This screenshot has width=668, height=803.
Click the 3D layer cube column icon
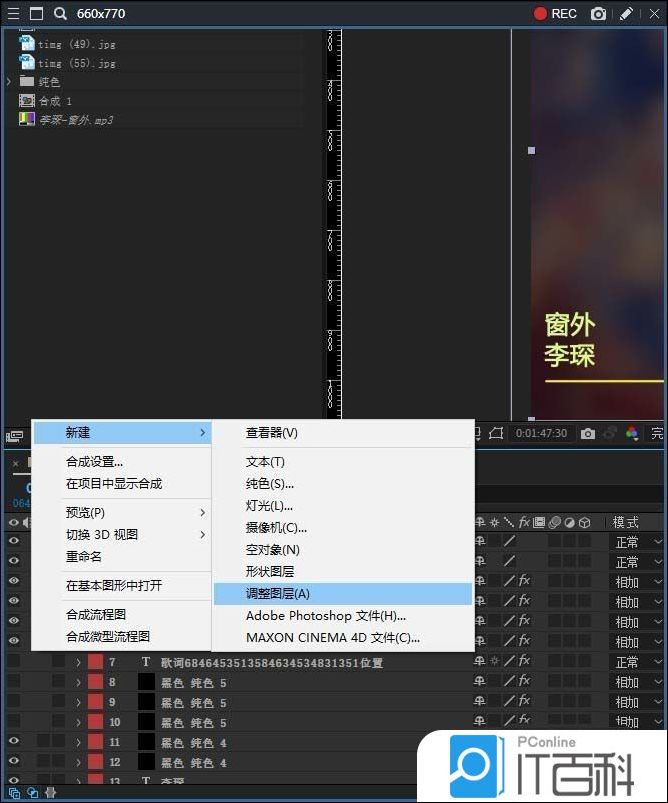(x=584, y=522)
